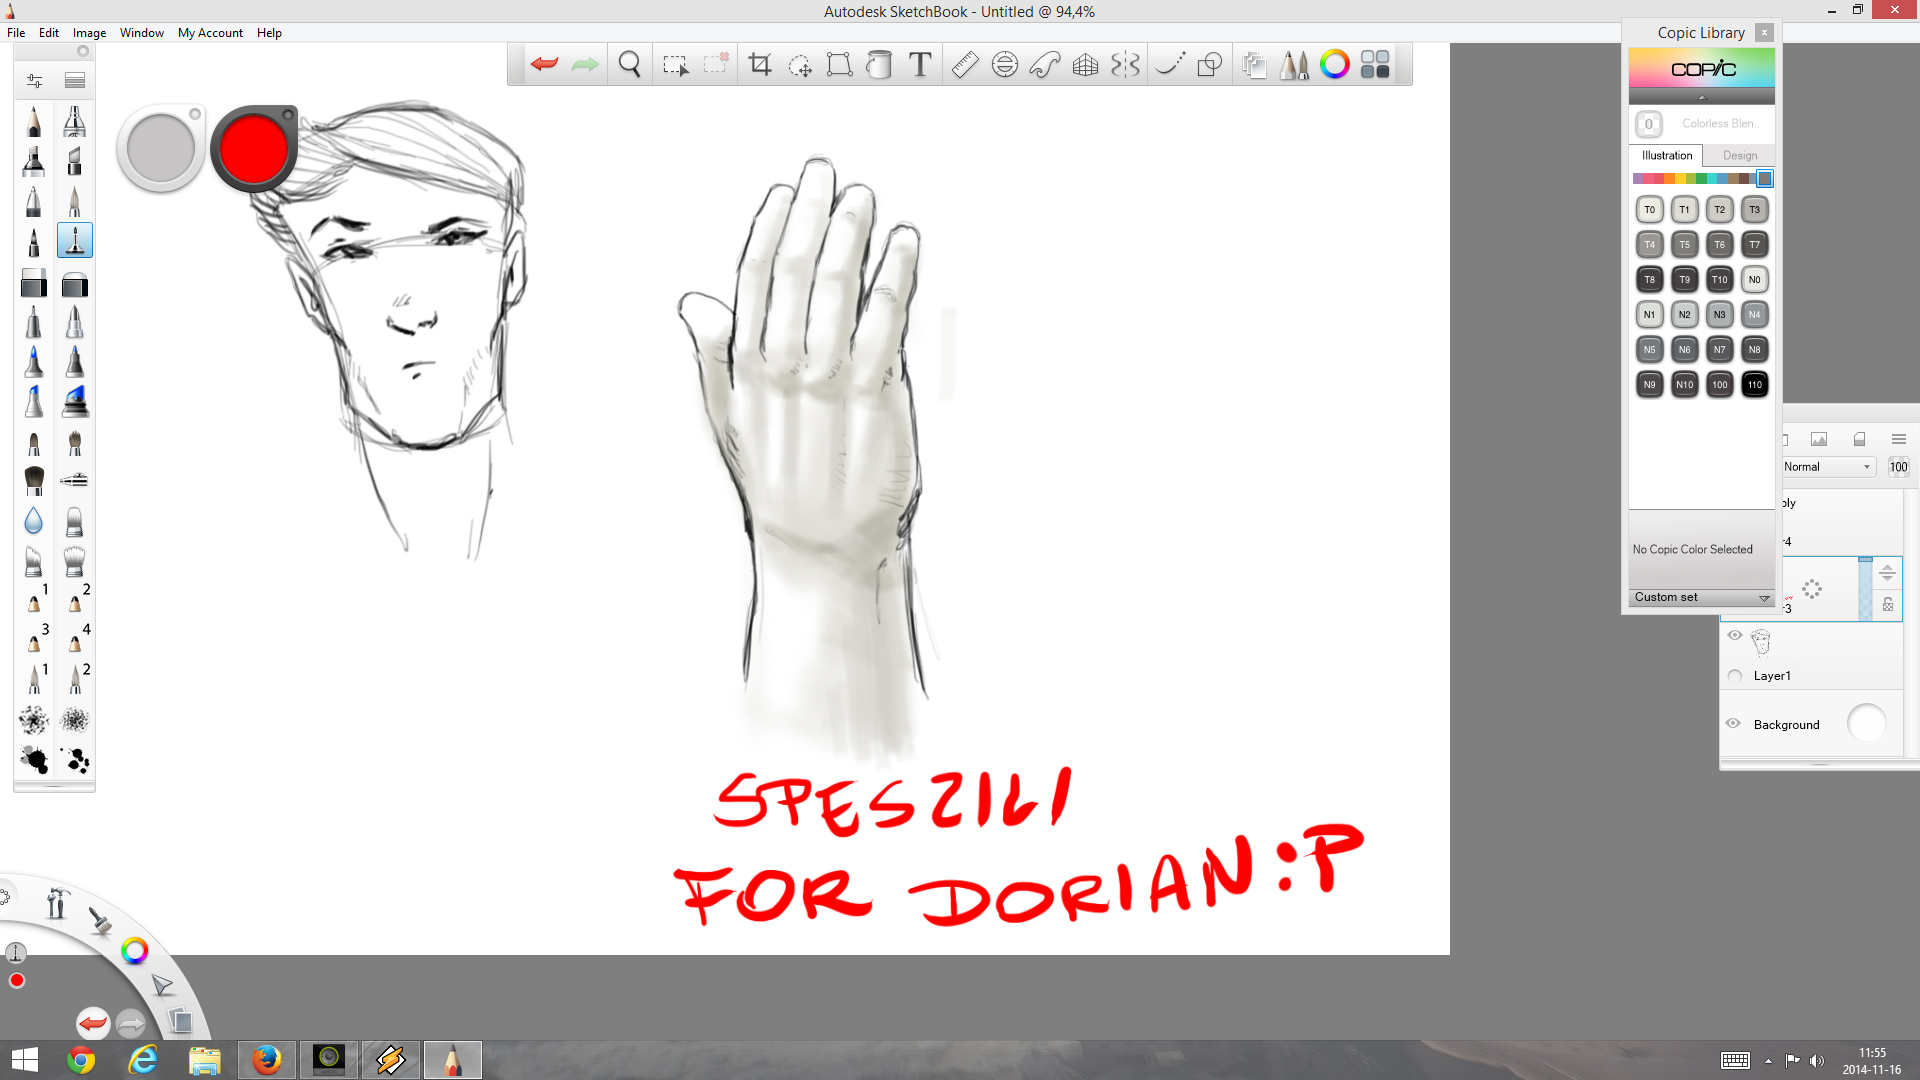Screen dimensions: 1920x1080
Task: Select the Text tool
Action: click(x=920, y=65)
